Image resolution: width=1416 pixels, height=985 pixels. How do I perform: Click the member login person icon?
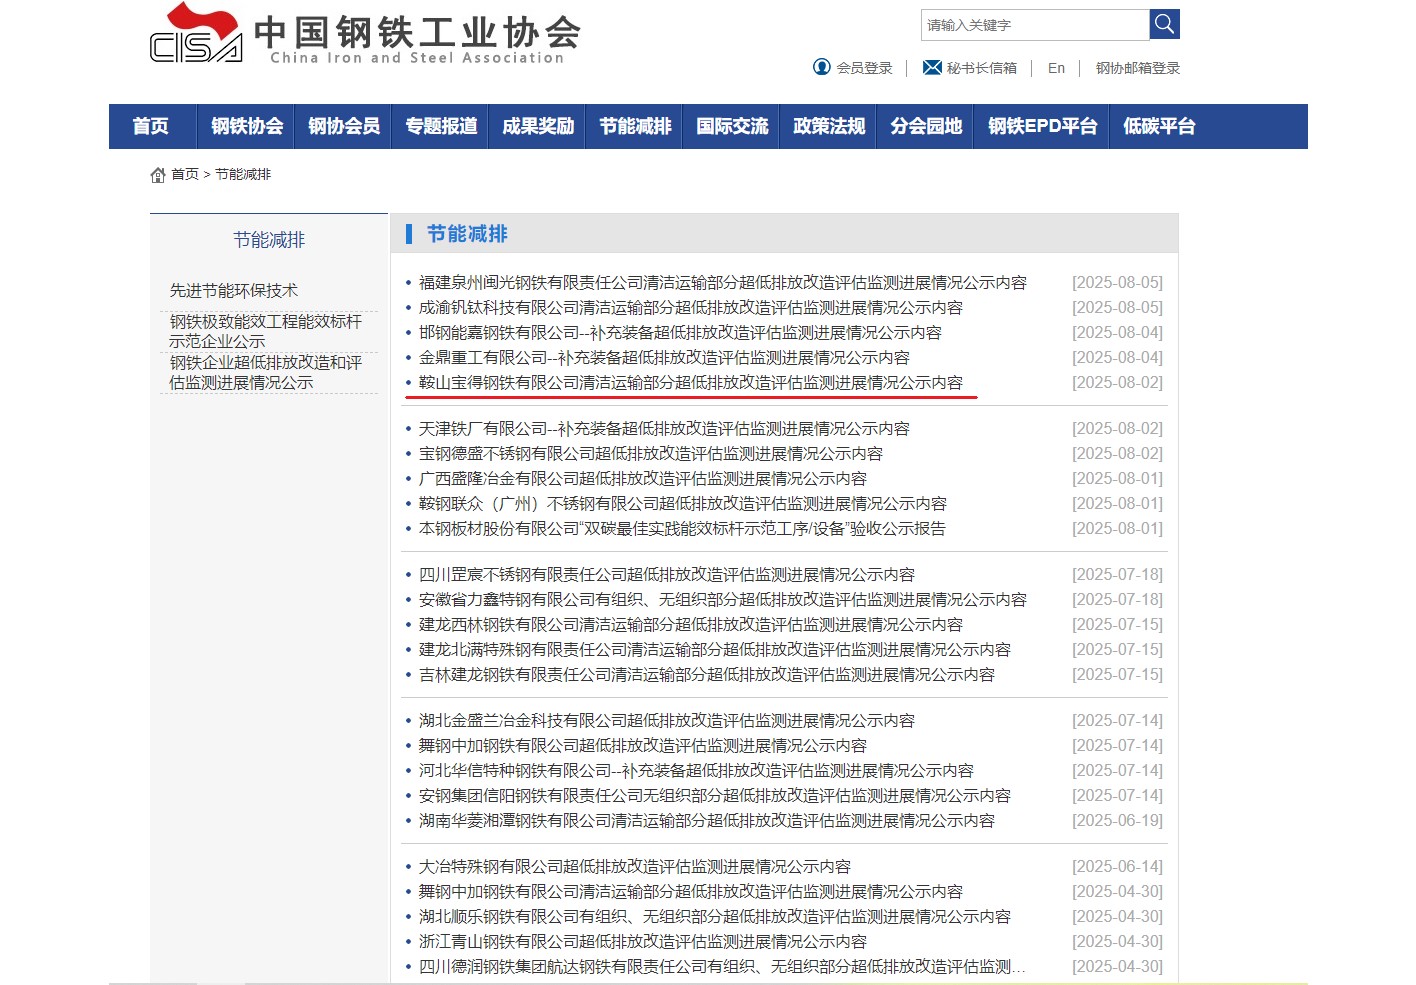(x=822, y=67)
